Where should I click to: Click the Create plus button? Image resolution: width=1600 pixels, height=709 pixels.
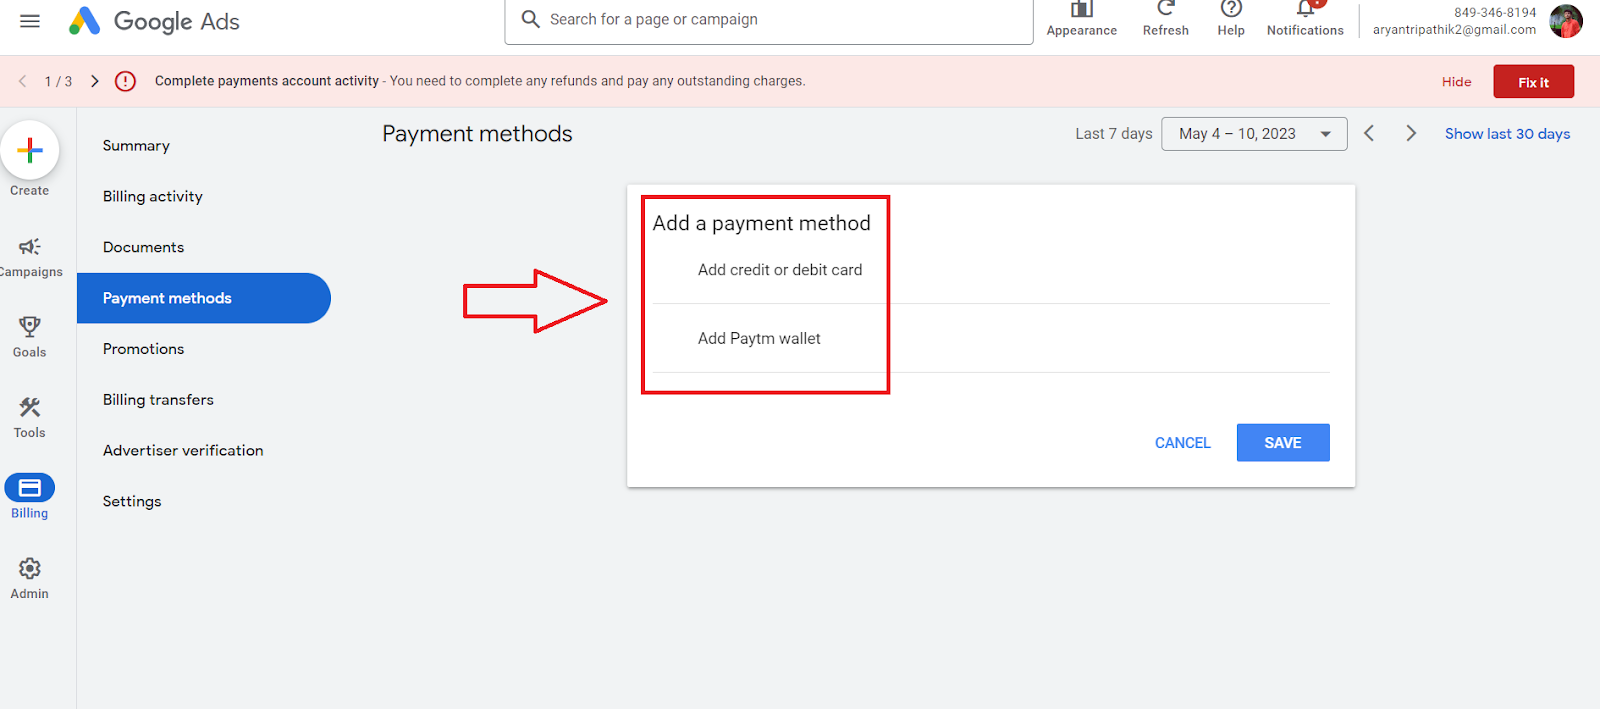30,151
